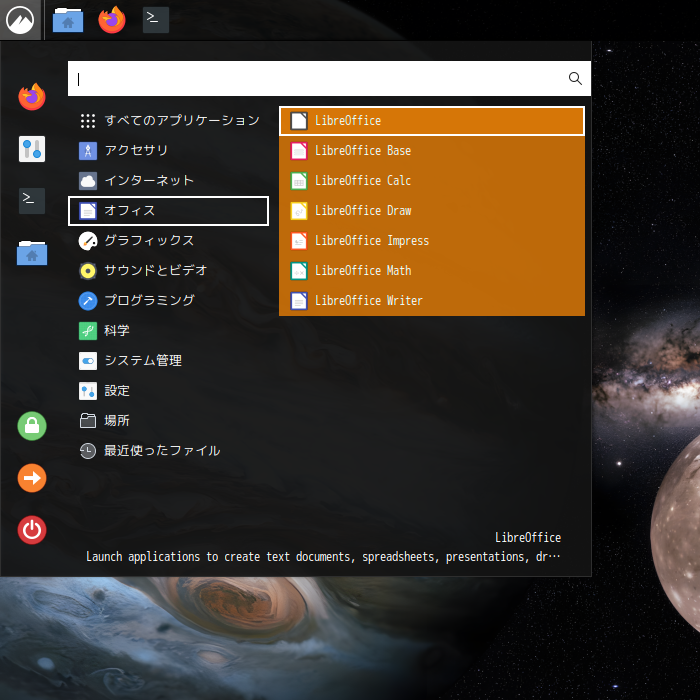The height and width of the screenshot is (700, 700).
Task: Select the 設定 category
Action: pyautogui.click(x=169, y=391)
